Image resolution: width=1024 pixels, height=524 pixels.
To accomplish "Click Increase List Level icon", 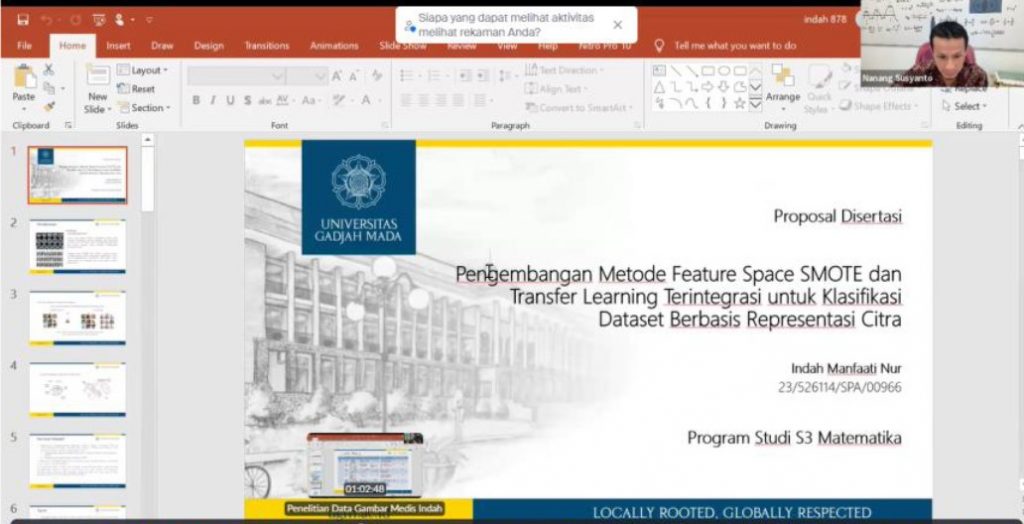I will [x=482, y=76].
